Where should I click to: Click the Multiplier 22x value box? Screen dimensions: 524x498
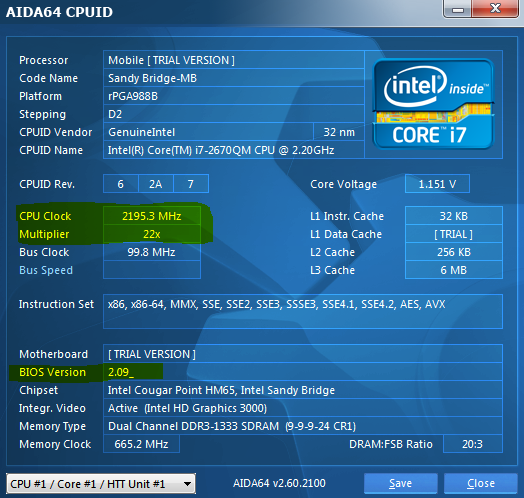(152, 234)
